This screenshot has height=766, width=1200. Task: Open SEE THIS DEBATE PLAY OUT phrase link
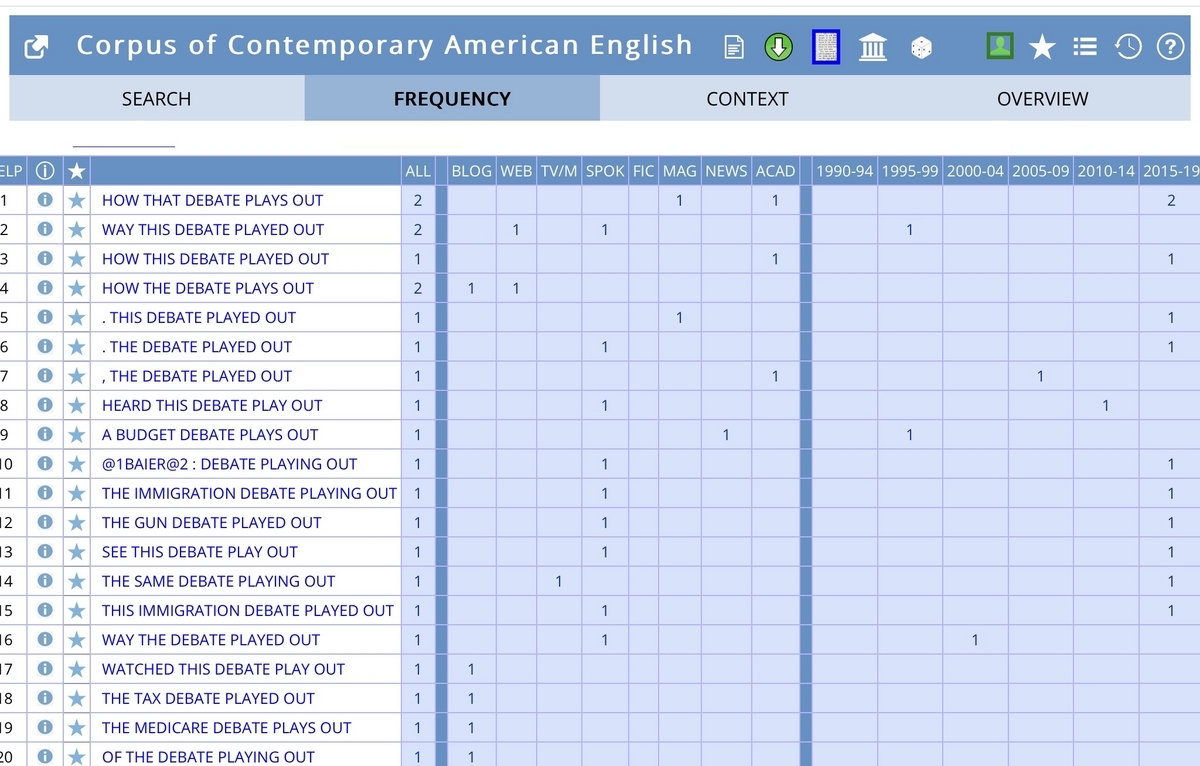(x=200, y=552)
